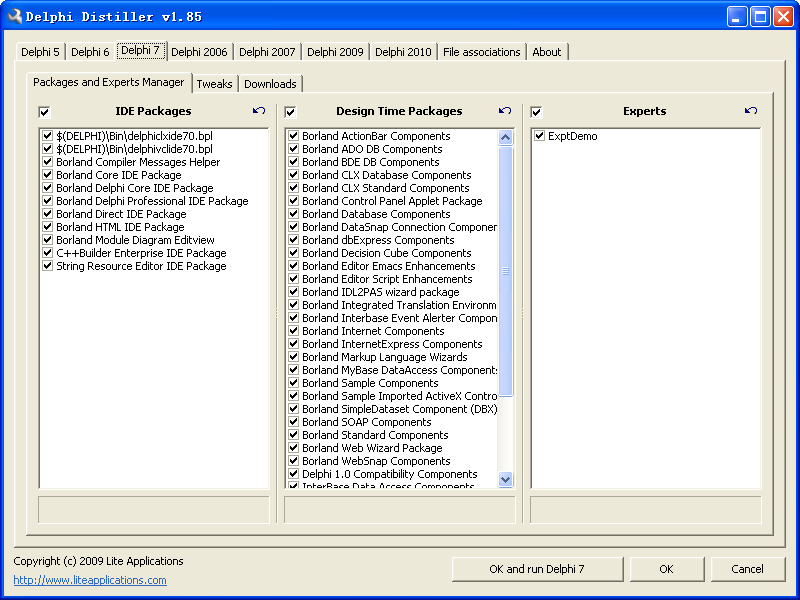Screen dimensions: 800x600
Task: Uncheck Delphi 1.0 Compatibility Components
Action: coord(293,474)
